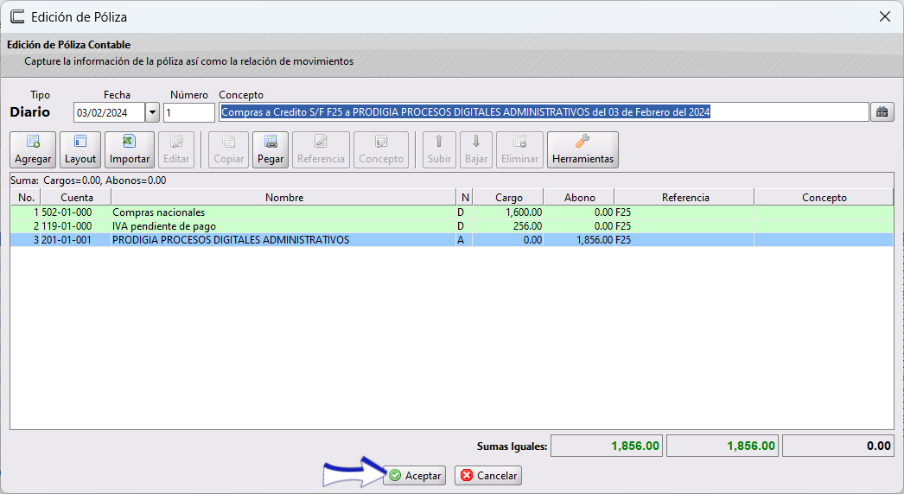
Task: Click the 0.00 difference total box
Action: pos(838,446)
